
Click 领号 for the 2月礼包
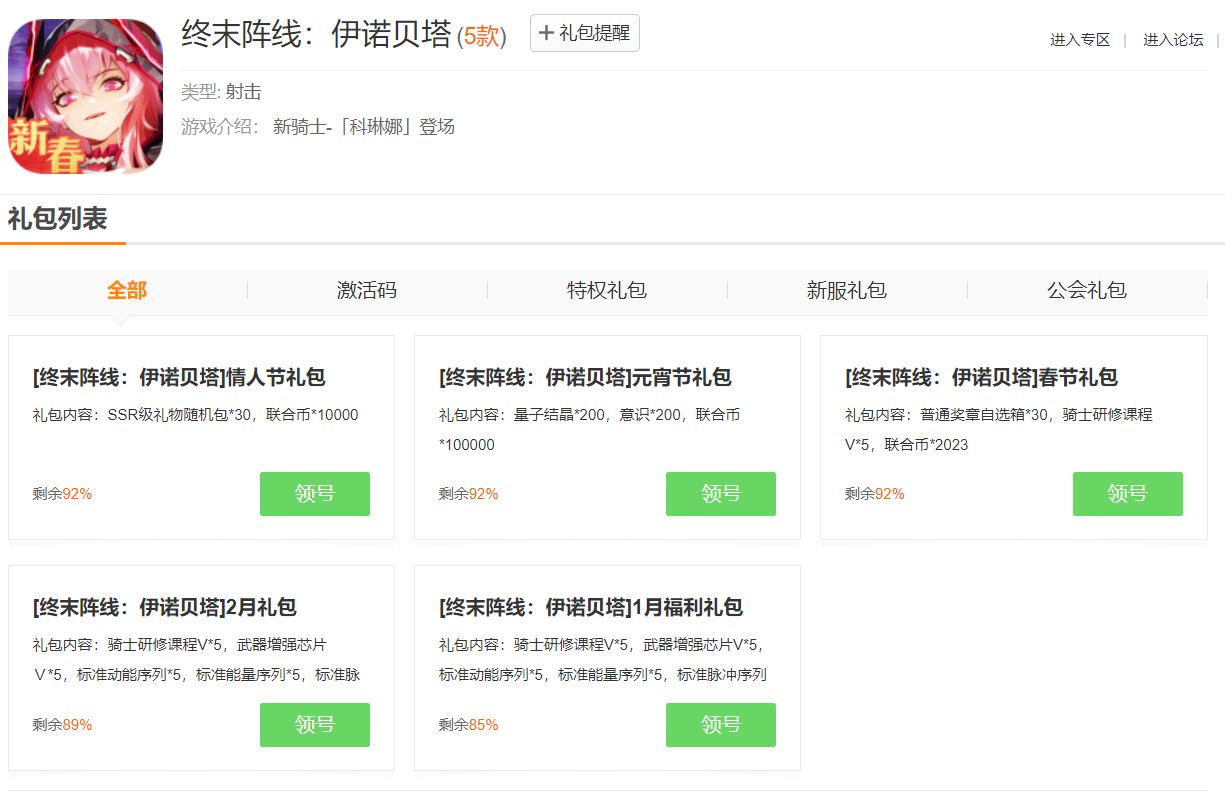click(315, 725)
